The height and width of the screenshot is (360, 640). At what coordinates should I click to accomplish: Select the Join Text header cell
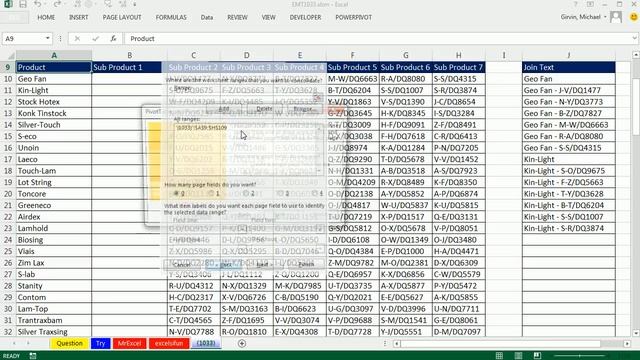tap(569, 67)
